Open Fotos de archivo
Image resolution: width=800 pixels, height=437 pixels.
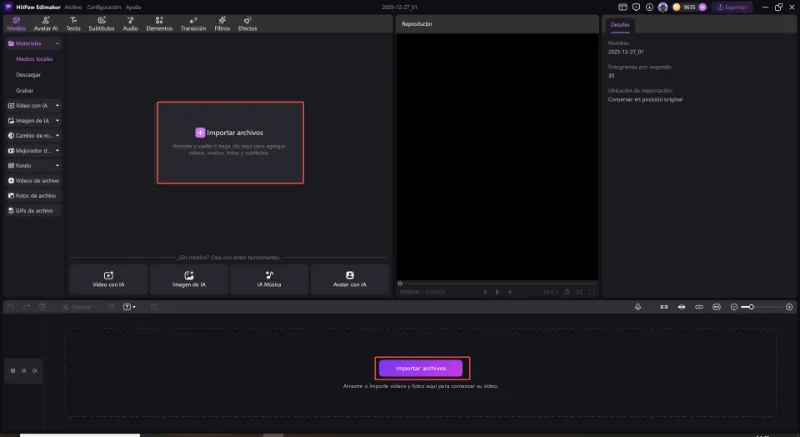click(34, 196)
